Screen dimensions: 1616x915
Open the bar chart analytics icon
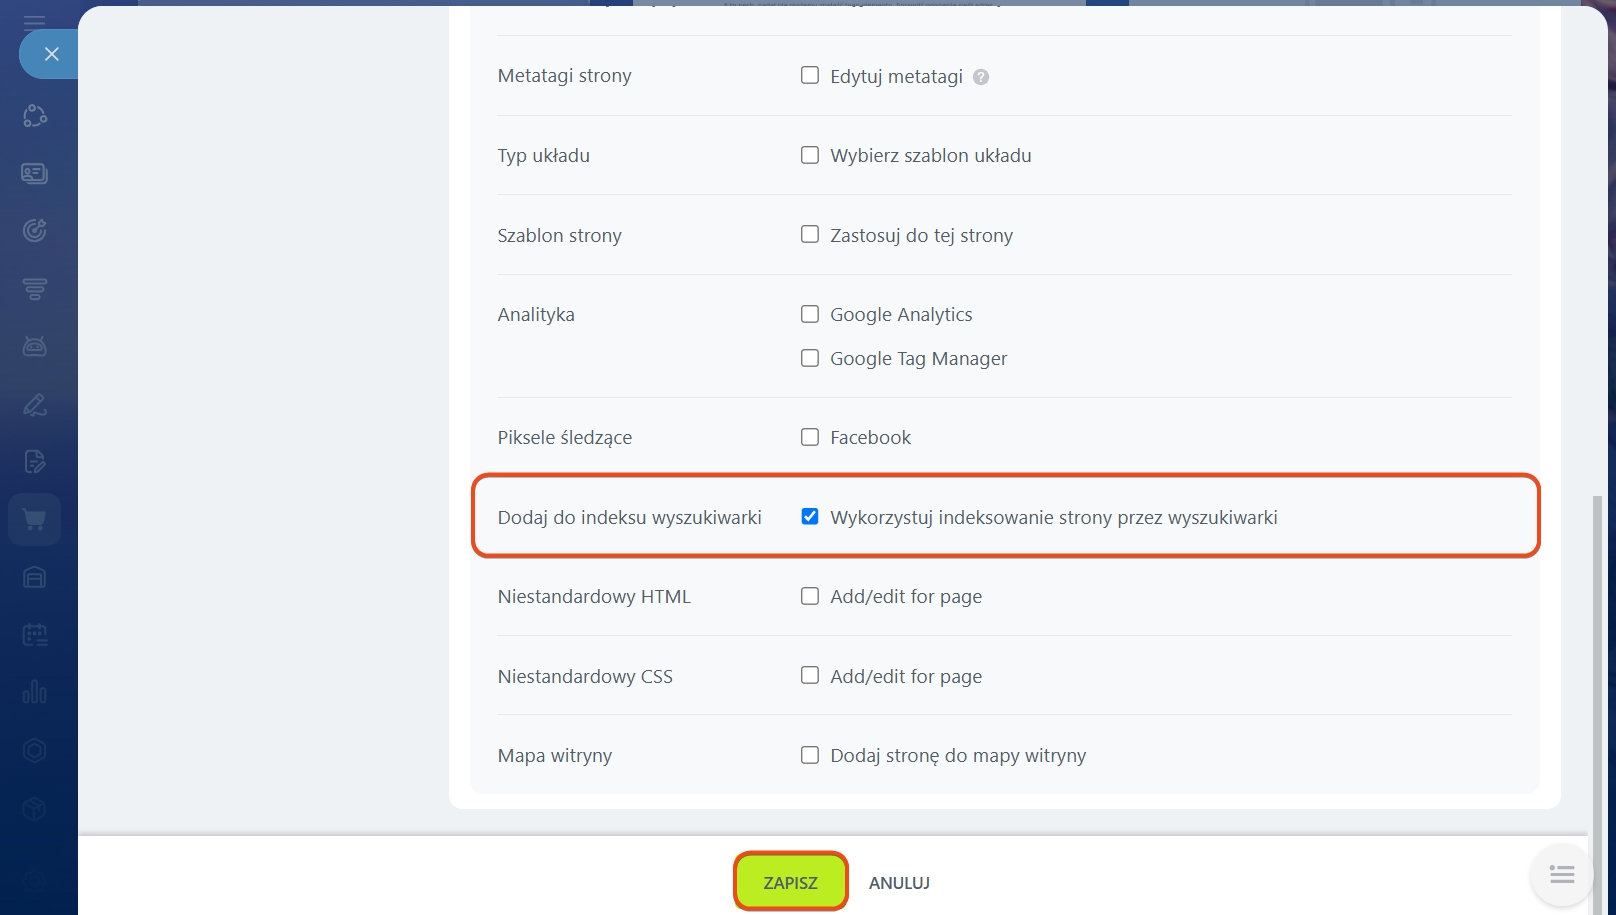click(35, 692)
